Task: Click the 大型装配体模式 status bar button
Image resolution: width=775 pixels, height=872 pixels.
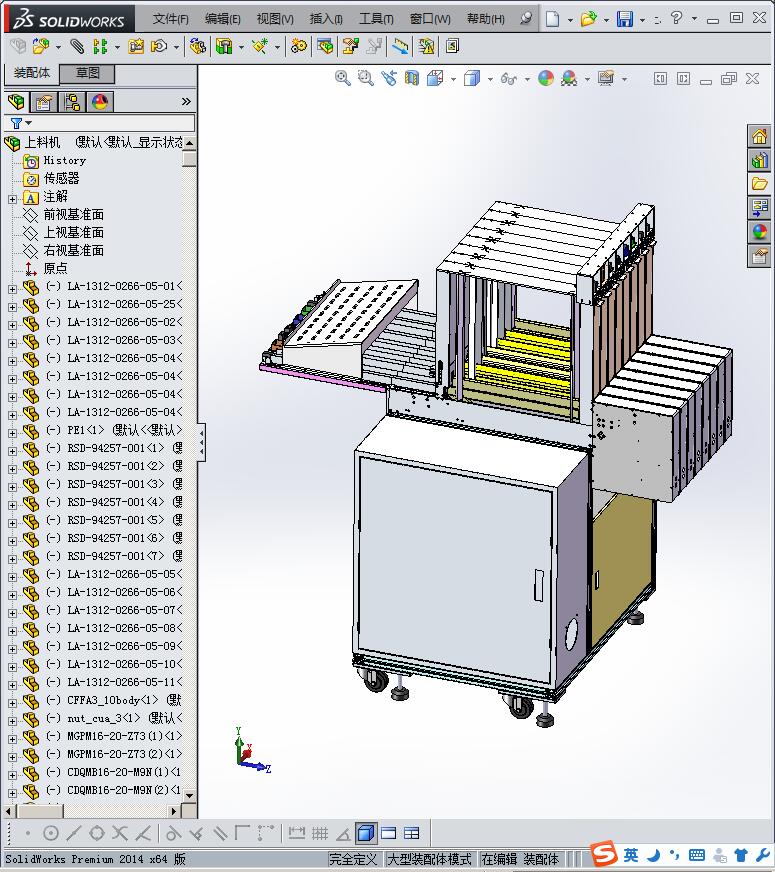Action: 429,859
